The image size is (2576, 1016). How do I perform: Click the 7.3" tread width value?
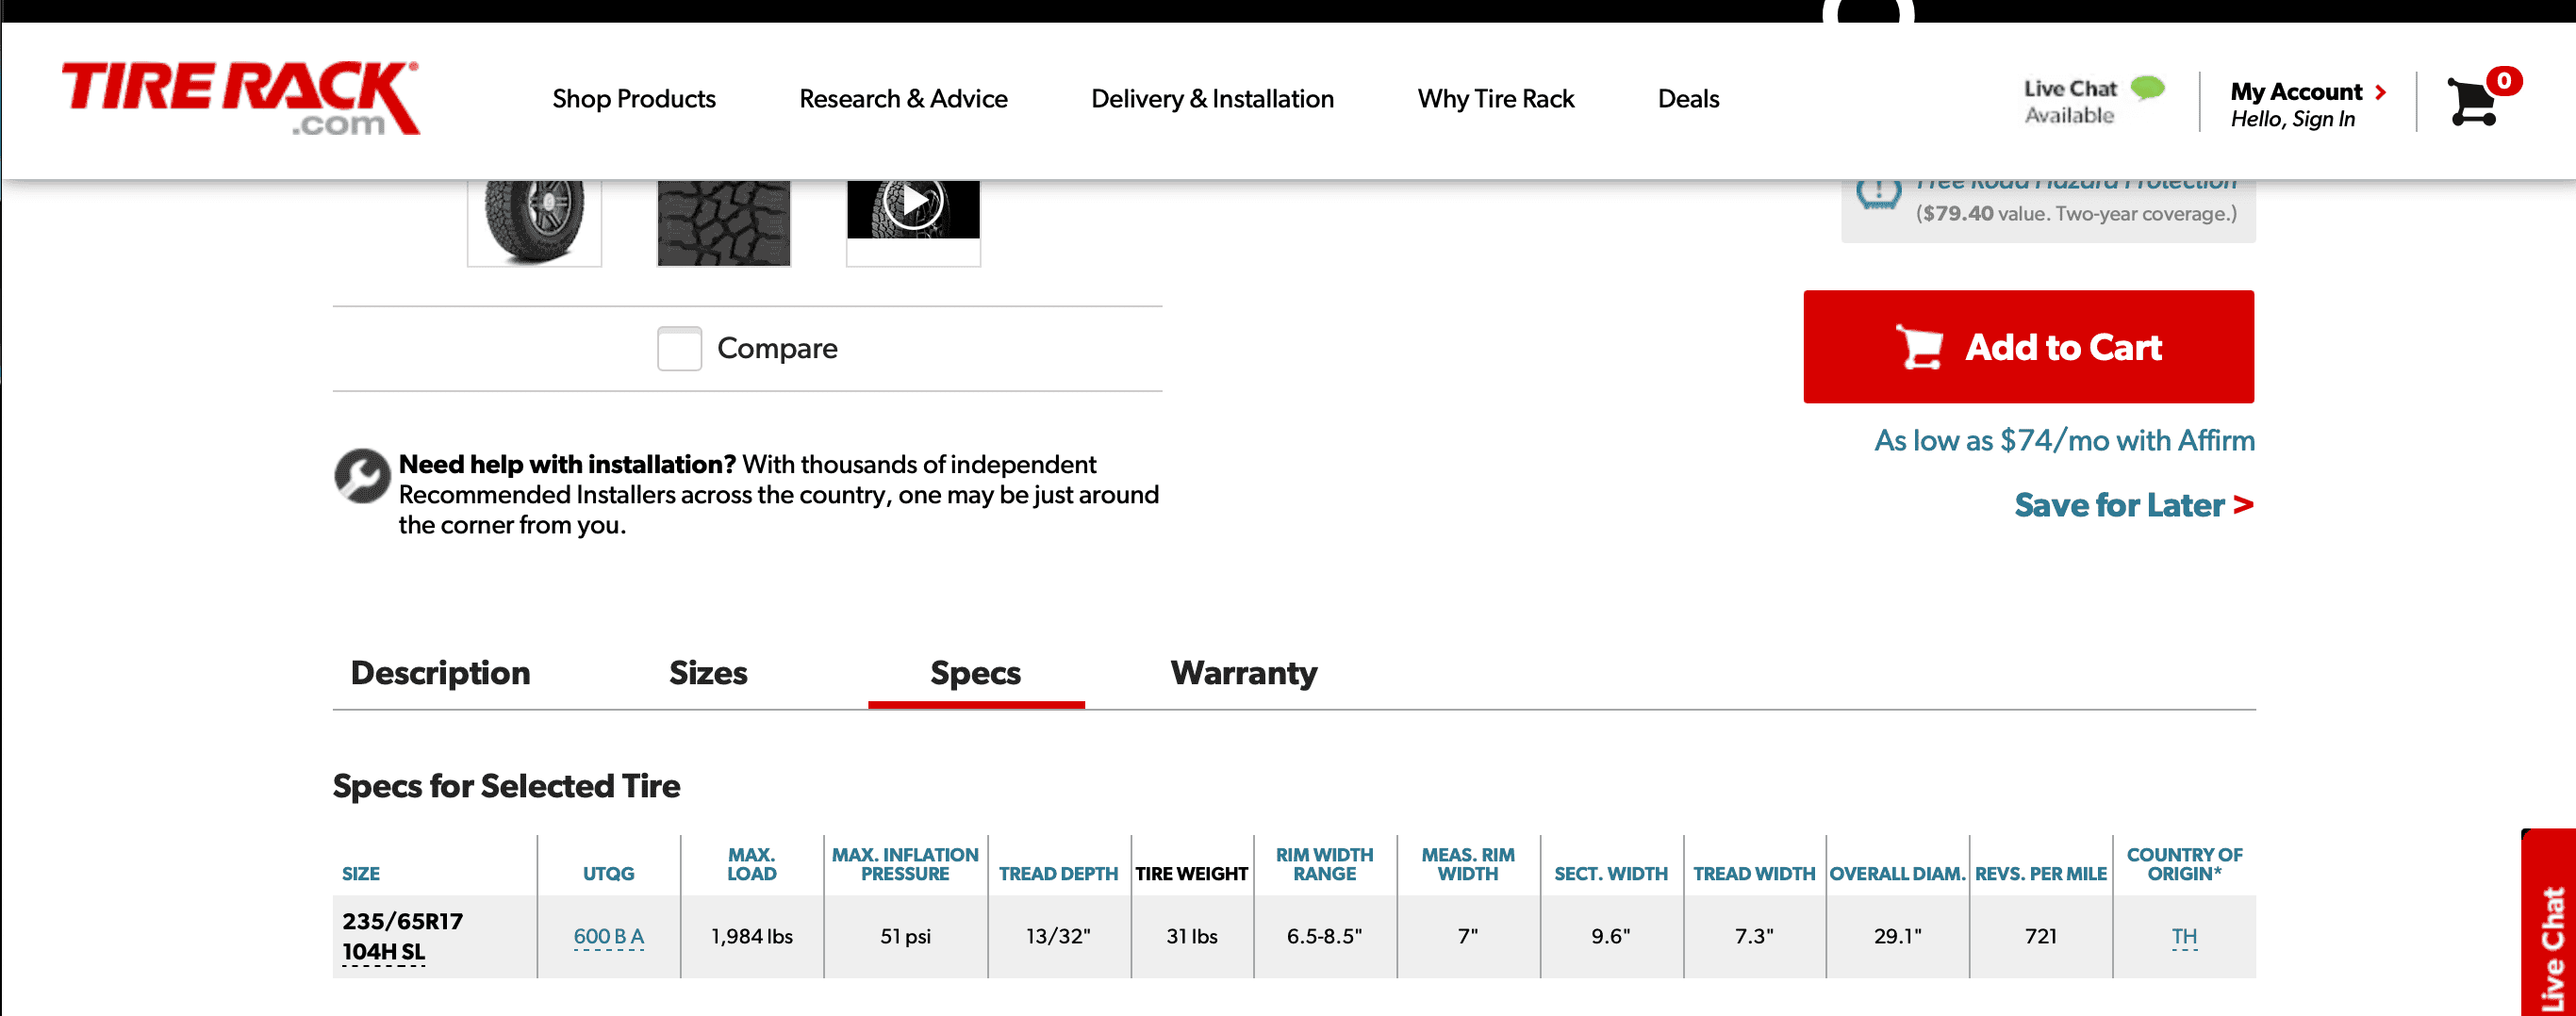coord(1753,937)
